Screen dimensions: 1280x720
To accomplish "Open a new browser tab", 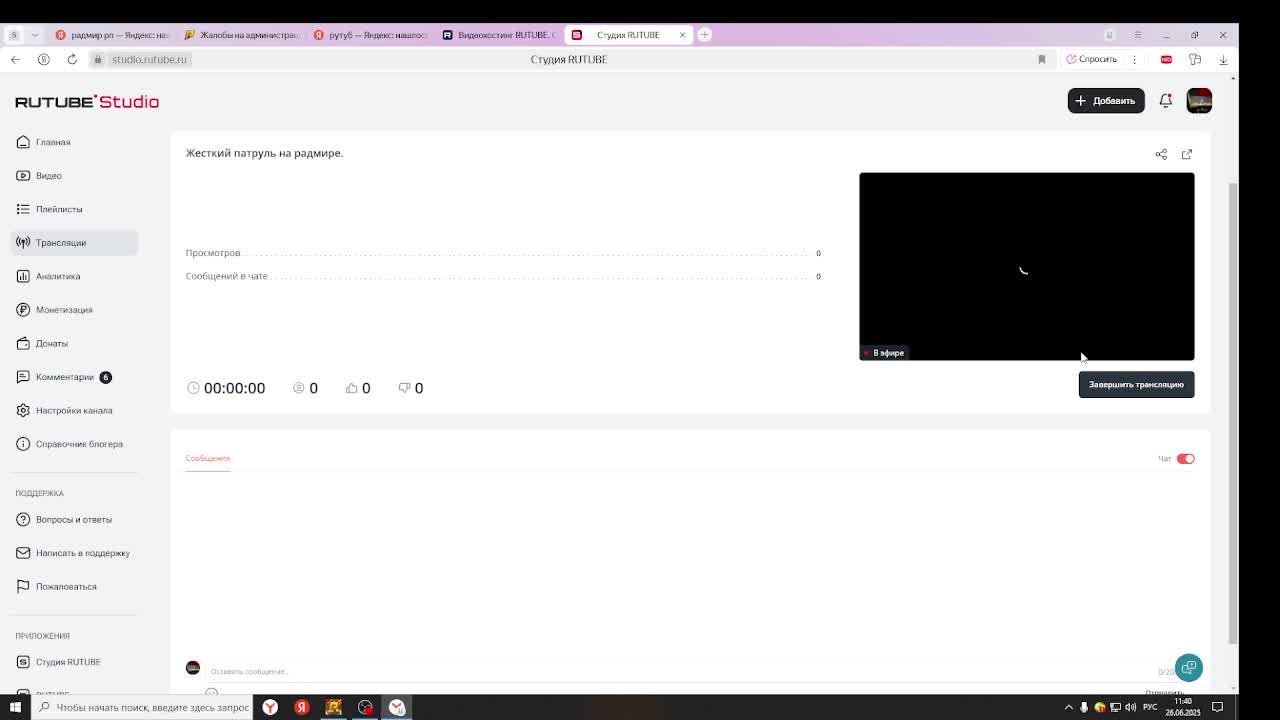I will pyautogui.click(x=704, y=35).
